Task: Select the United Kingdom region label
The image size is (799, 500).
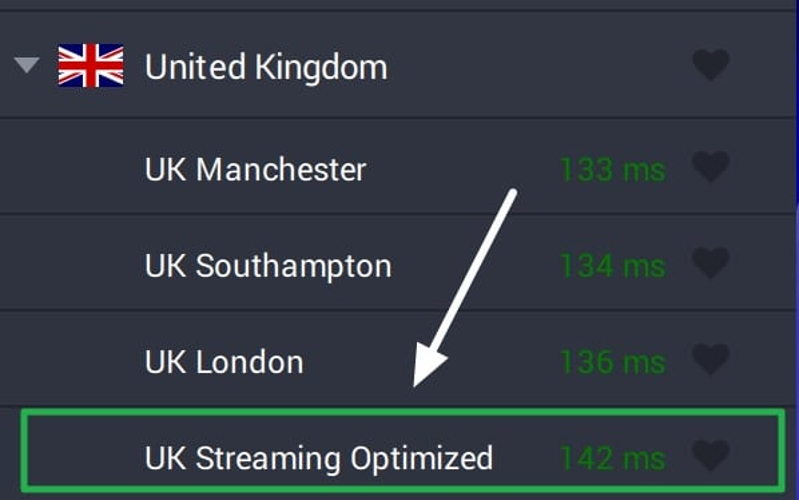Action: pyautogui.click(x=266, y=68)
